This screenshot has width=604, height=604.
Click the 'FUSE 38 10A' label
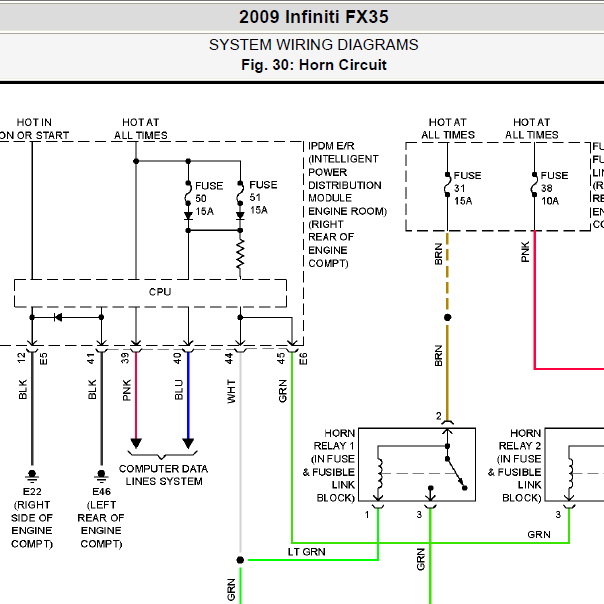(554, 188)
